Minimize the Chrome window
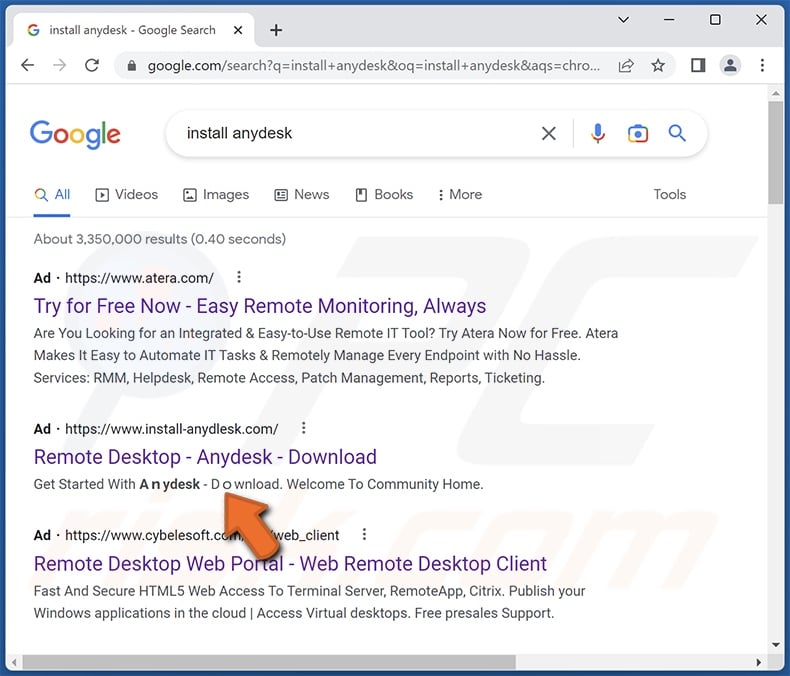This screenshot has width=790, height=676. 669,20
